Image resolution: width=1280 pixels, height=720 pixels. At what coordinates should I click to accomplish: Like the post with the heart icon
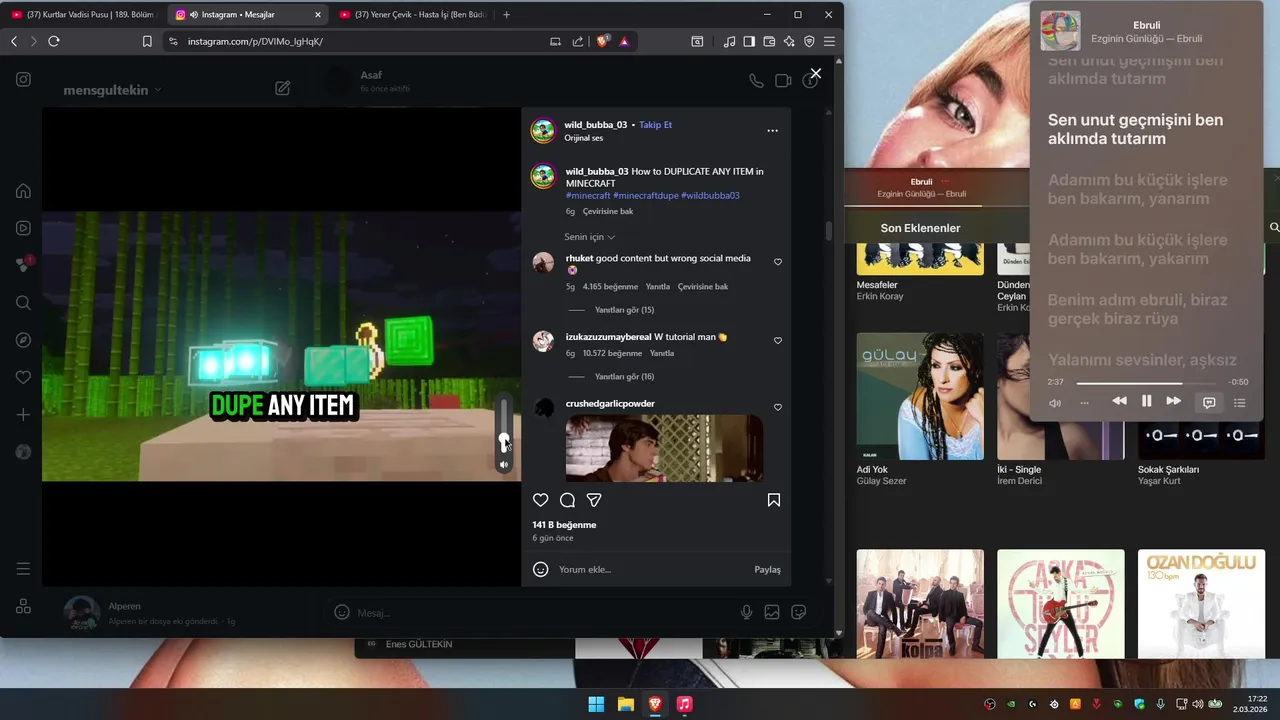click(541, 500)
